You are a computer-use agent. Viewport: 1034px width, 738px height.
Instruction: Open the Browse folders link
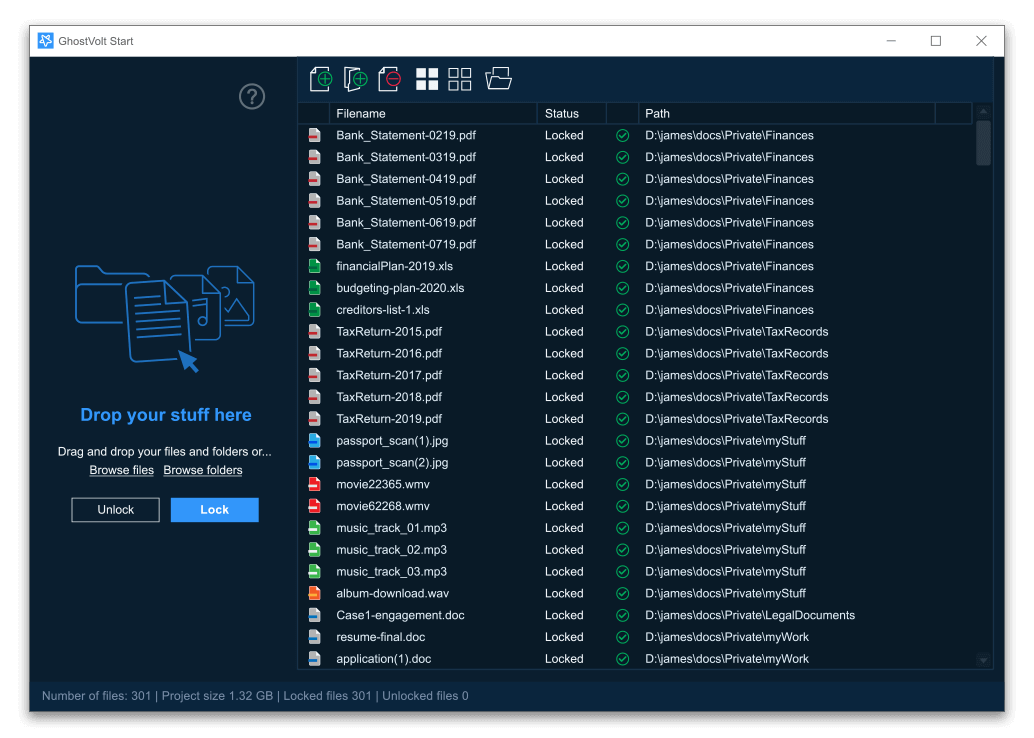[x=202, y=470]
